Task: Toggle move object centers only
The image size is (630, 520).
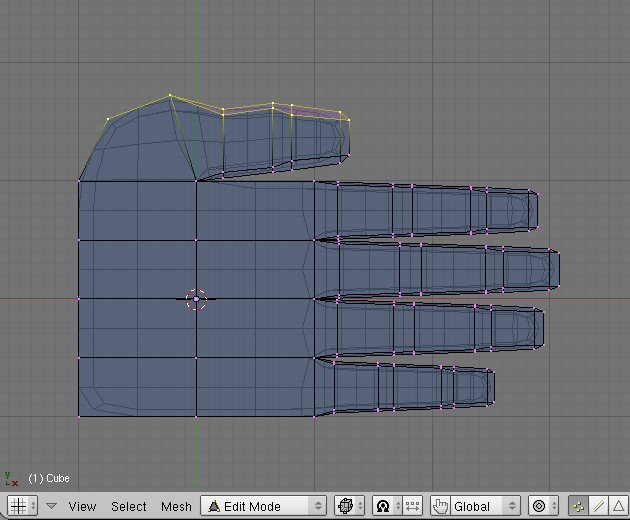Action: 412,506
